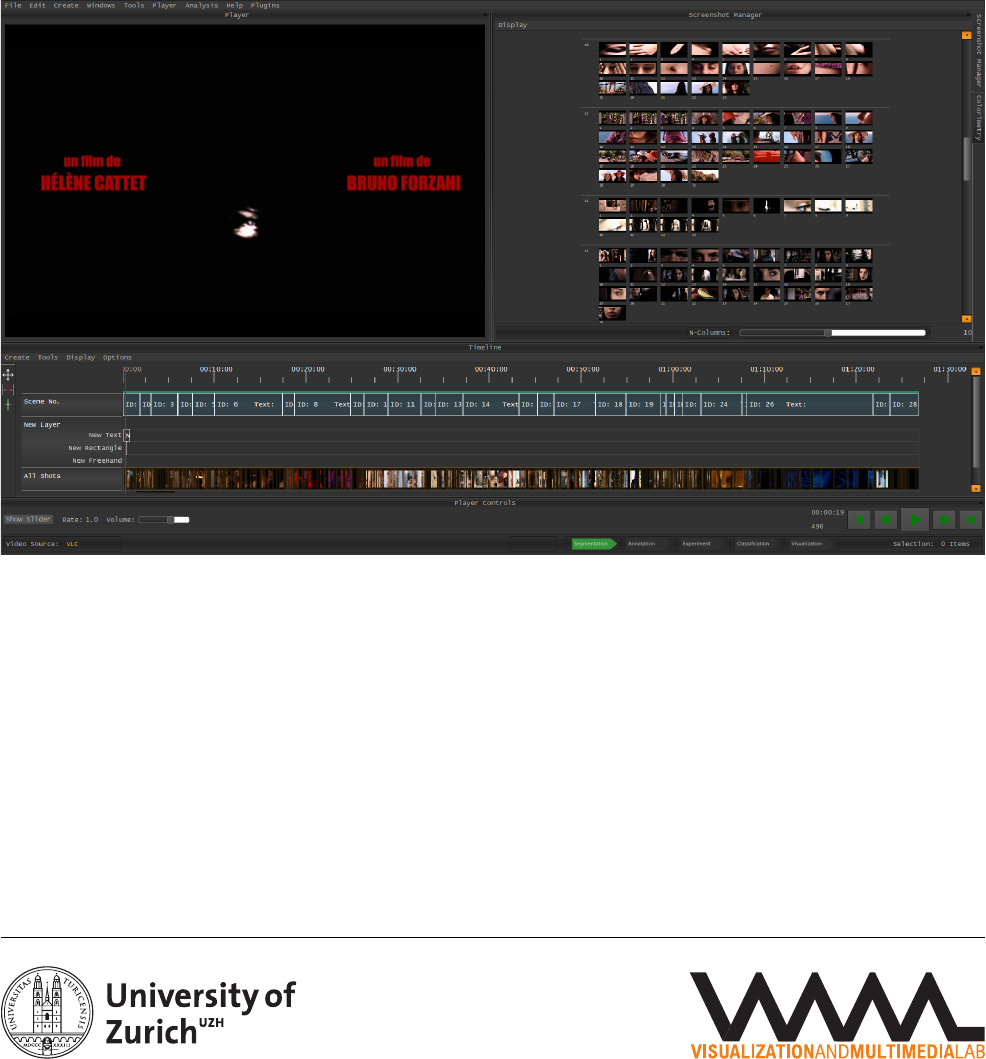The height and width of the screenshot is (1059, 986).
Task: Select segment ID: 18 in the timeline
Action: click(611, 405)
